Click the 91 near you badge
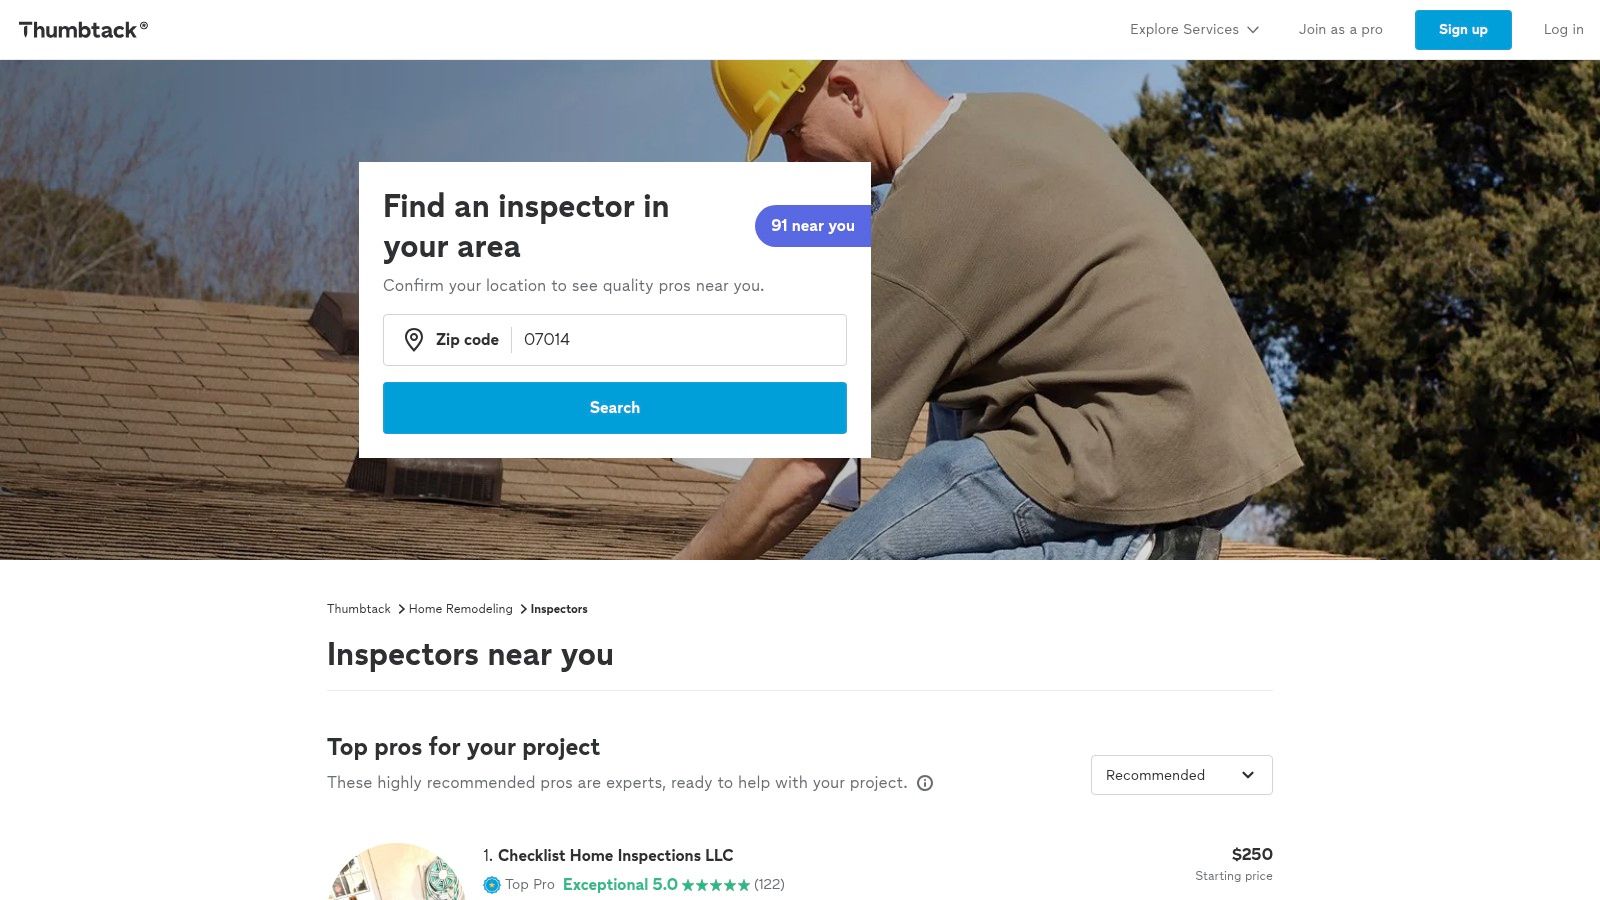The image size is (1600, 900). 812,226
